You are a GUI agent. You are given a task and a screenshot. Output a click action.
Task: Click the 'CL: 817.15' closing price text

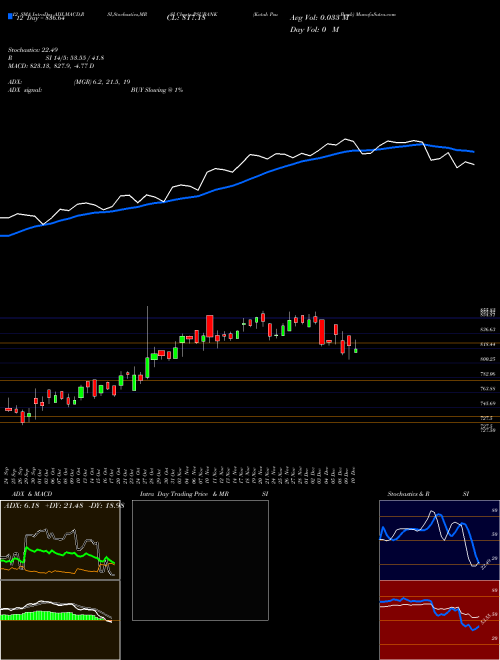click(186, 19)
